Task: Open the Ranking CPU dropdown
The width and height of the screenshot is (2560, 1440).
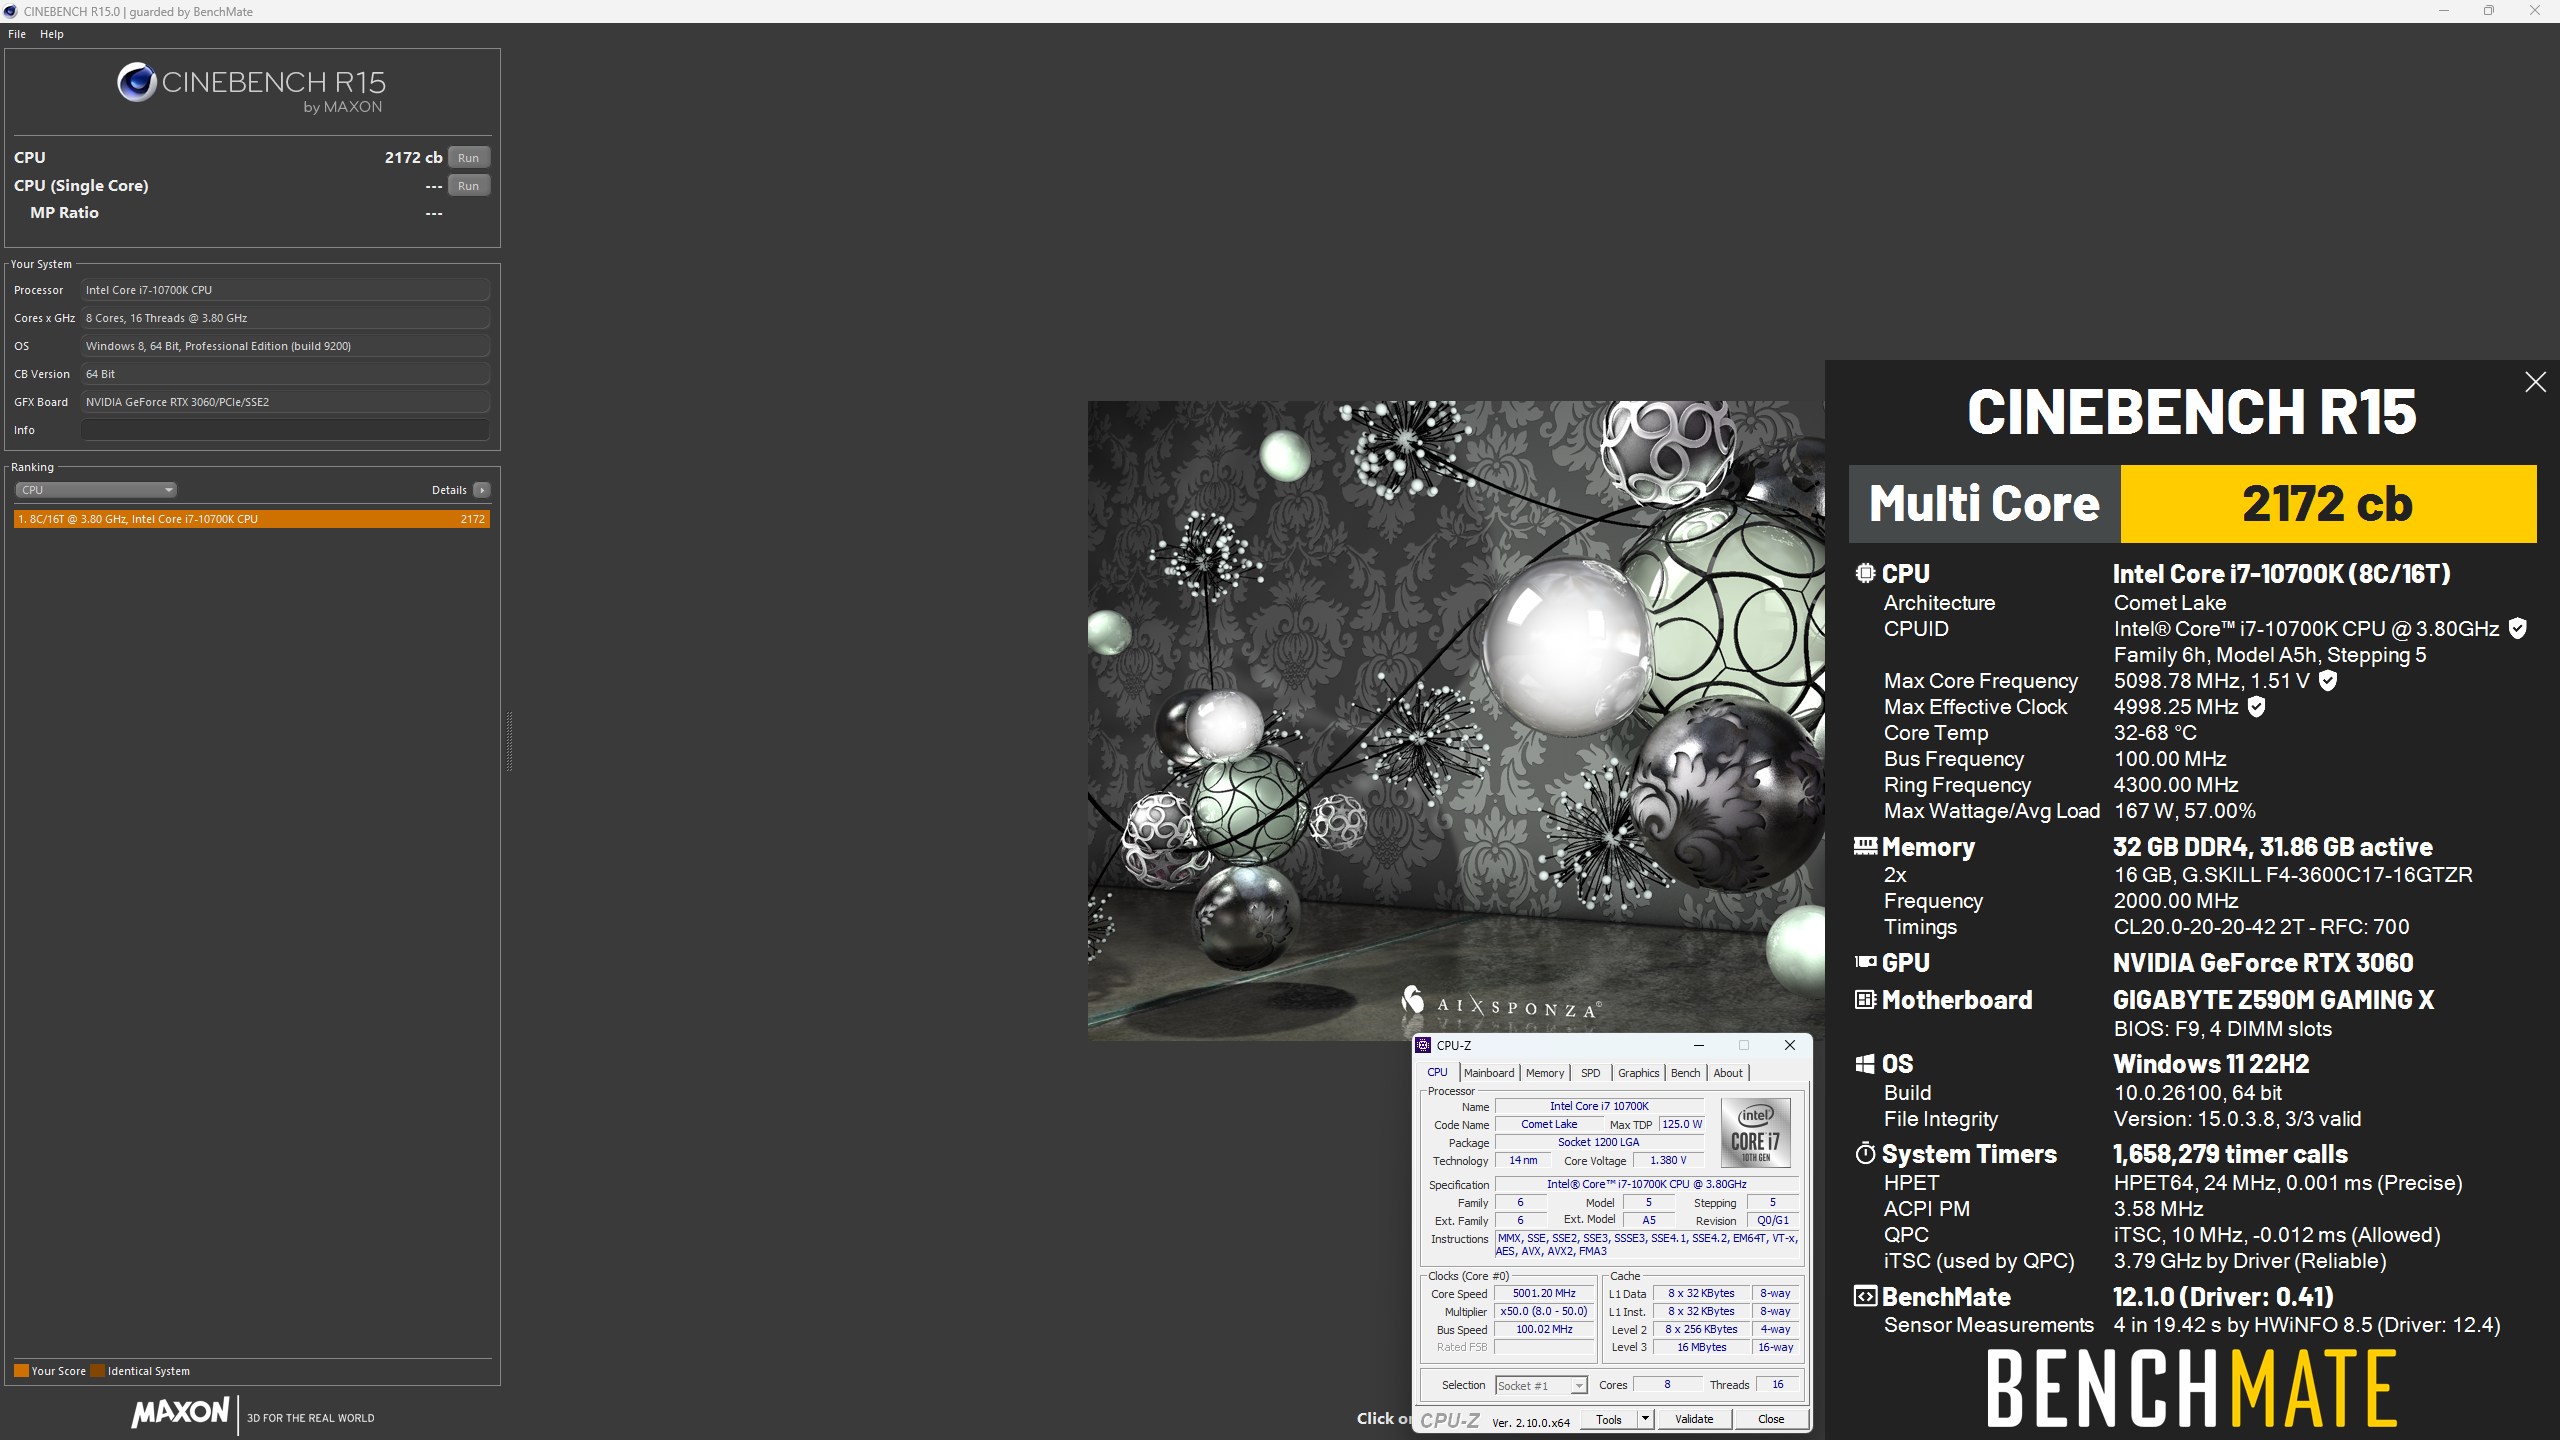Action: coord(96,490)
